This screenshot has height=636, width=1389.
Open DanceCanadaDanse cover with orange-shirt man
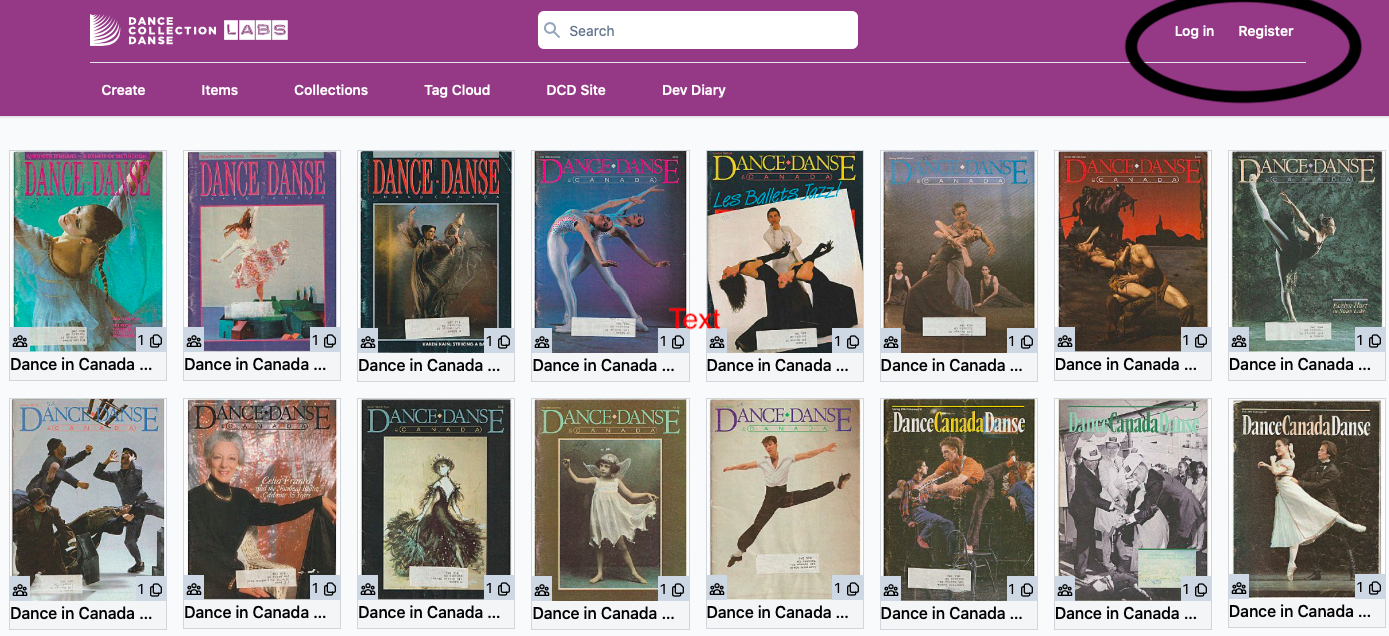pos(958,500)
